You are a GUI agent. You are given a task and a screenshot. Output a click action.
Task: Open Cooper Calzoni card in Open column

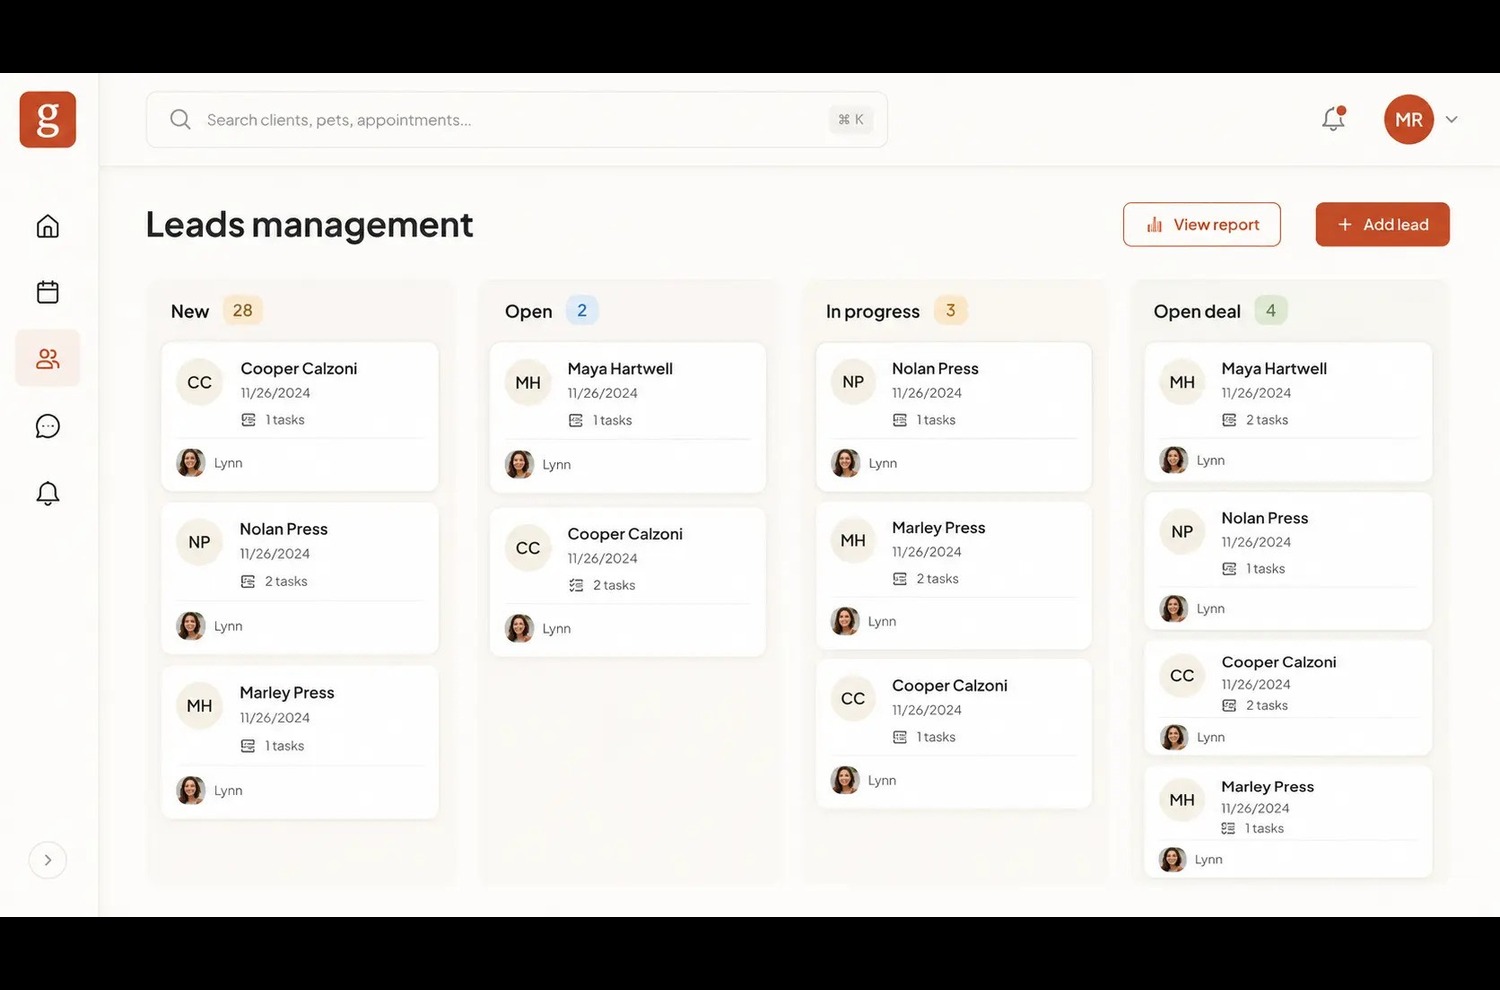(628, 582)
